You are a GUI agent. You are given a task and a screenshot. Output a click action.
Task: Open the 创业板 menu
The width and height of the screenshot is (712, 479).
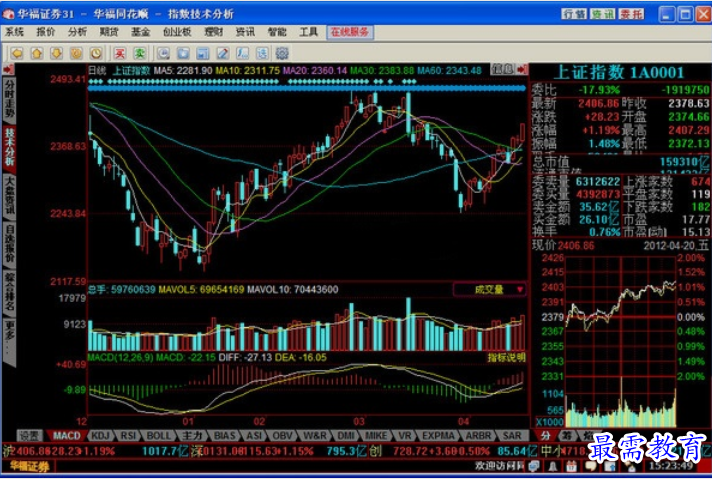click(x=177, y=32)
